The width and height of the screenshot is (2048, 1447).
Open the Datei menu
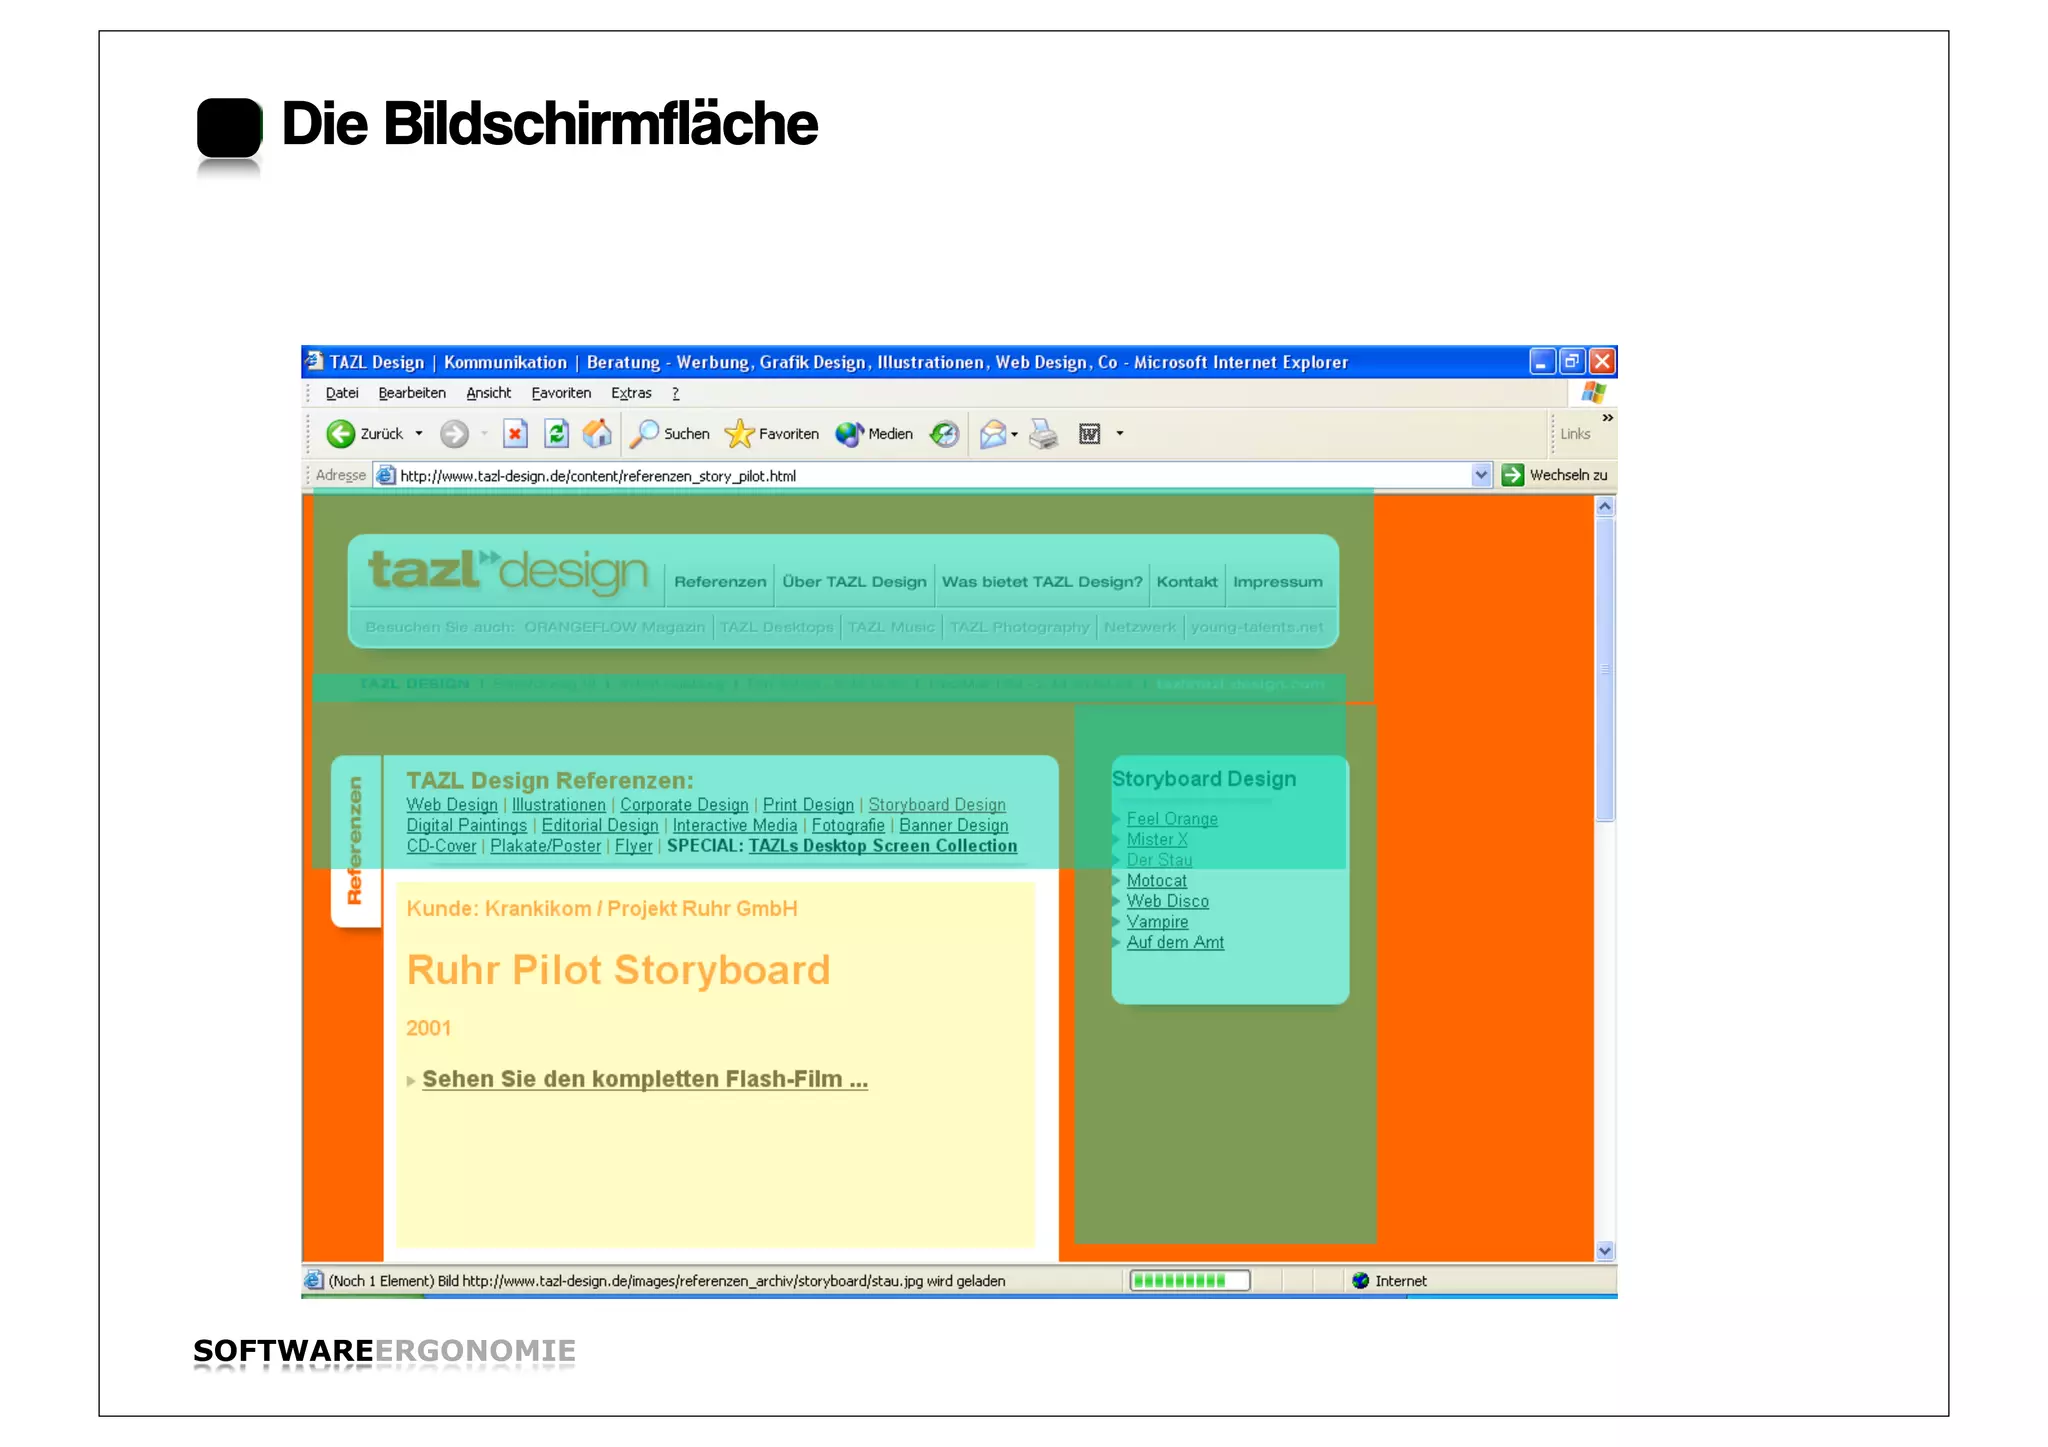click(342, 393)
